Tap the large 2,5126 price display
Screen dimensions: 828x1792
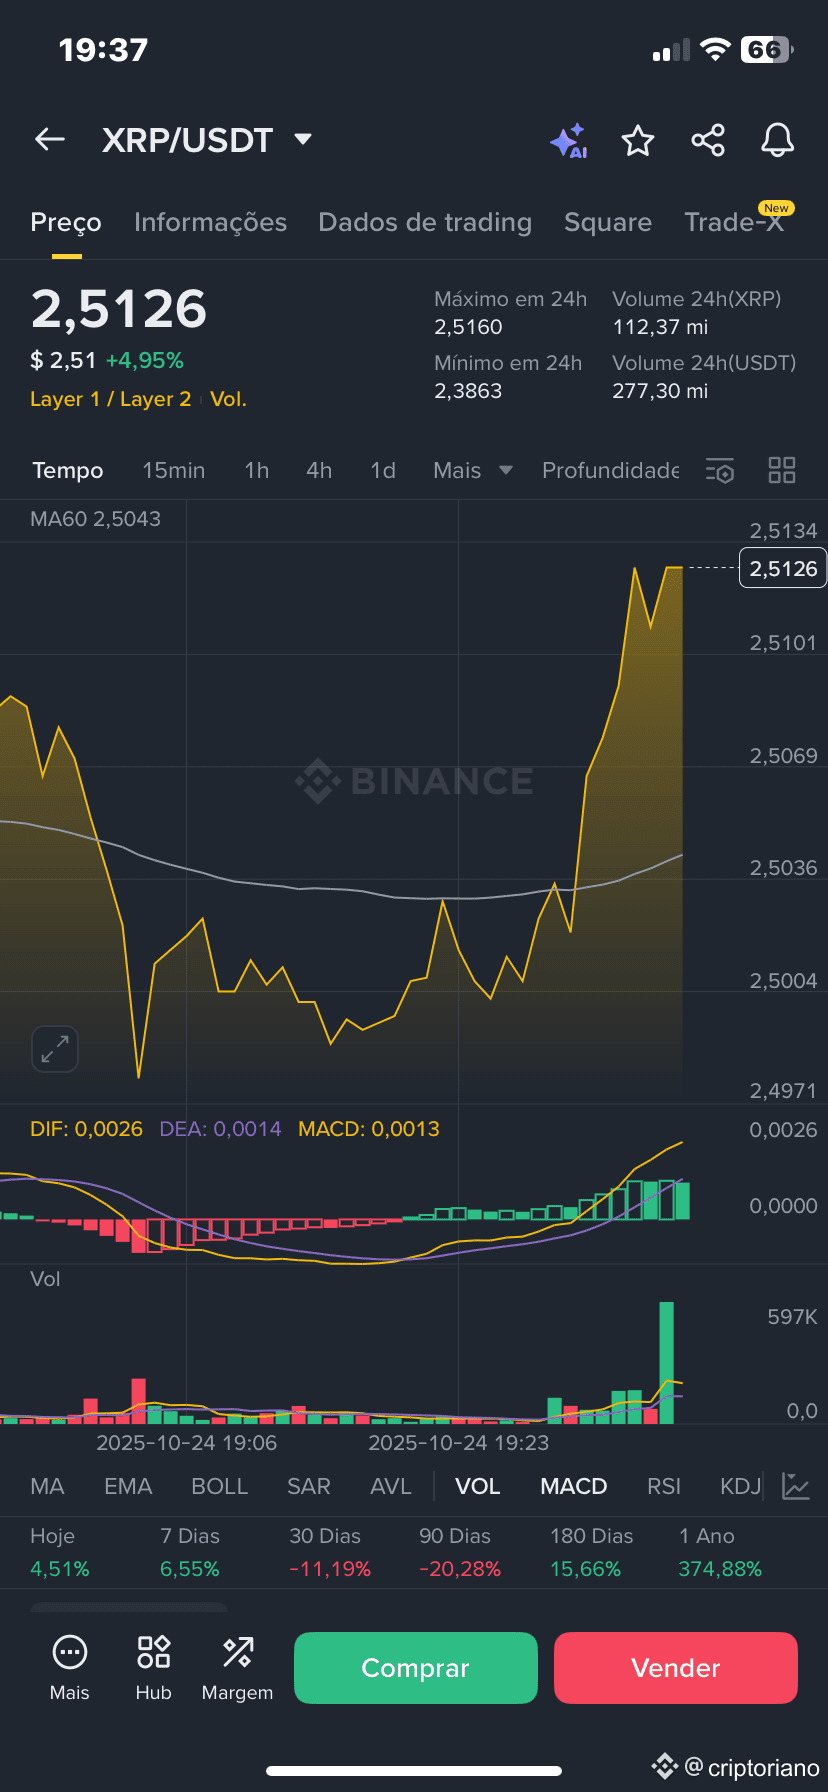click(x=119, y=309)
